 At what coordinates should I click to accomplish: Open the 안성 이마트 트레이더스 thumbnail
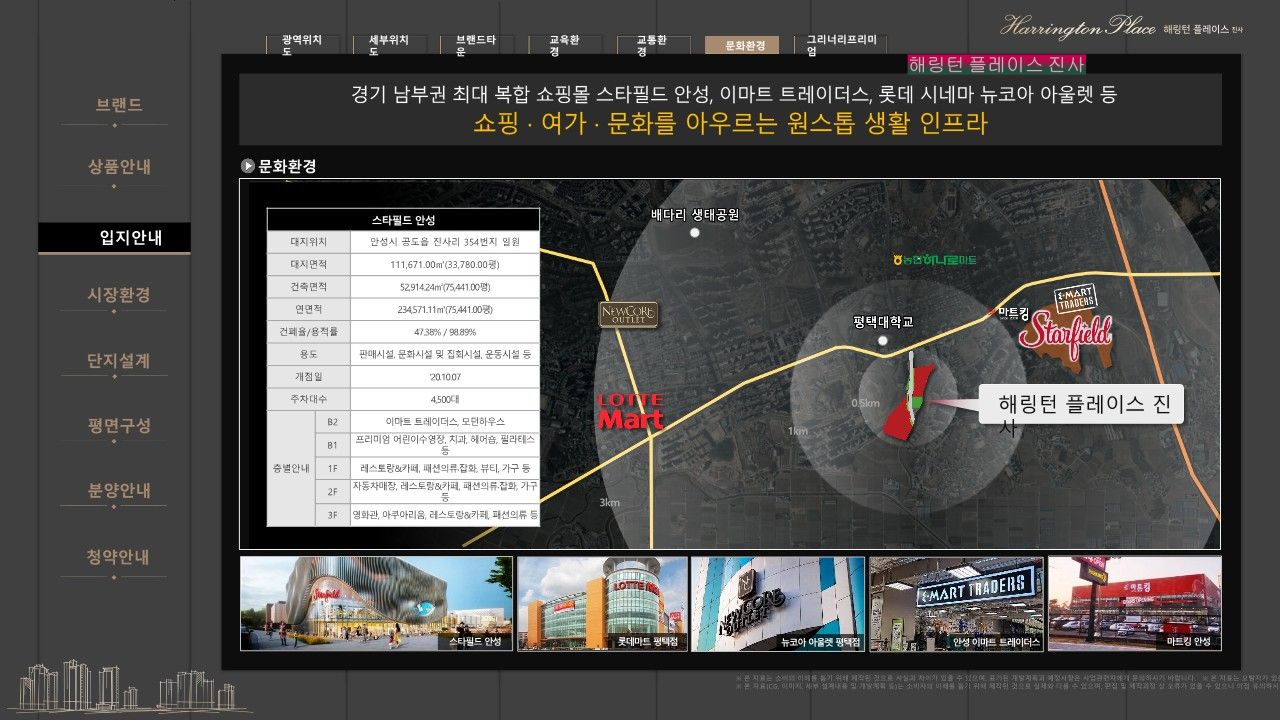click(x=956, y=604)
